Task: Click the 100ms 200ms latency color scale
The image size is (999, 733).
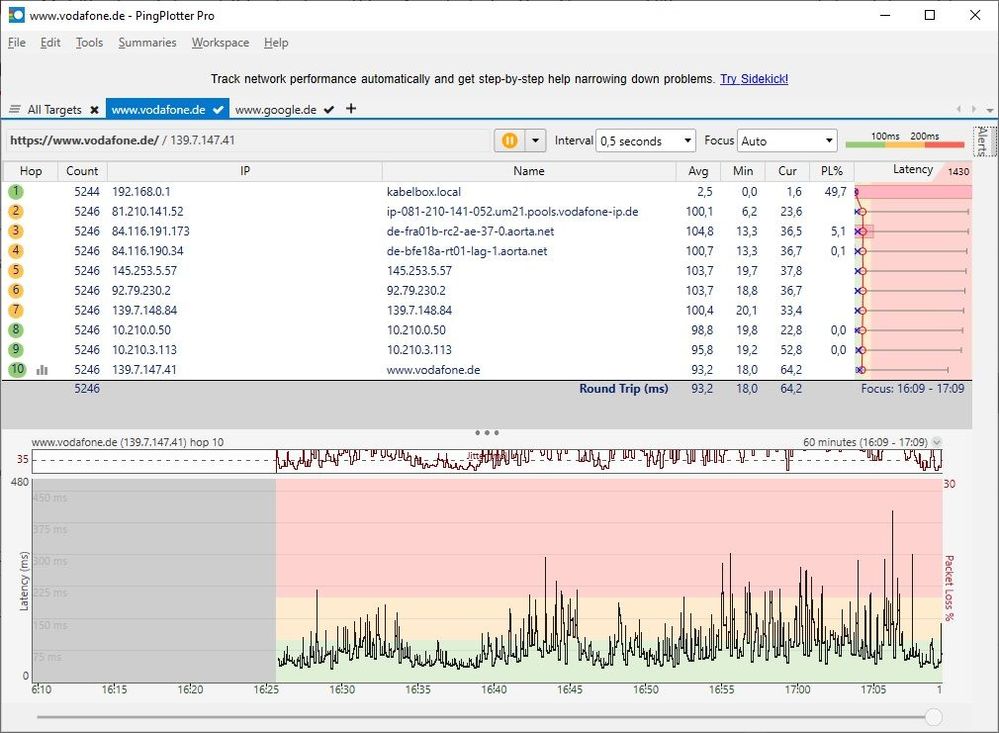Action: coord(905,140)
